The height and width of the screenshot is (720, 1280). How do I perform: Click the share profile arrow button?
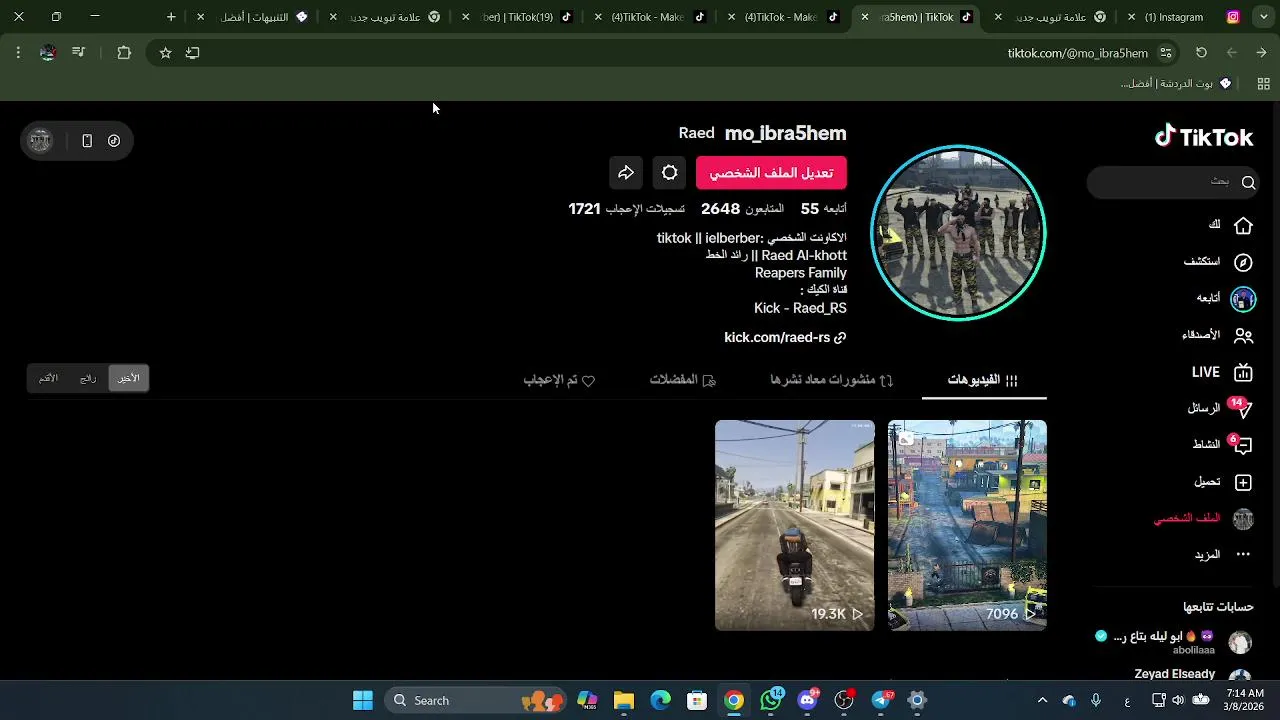pyautogui.click(x=626, y=173)
